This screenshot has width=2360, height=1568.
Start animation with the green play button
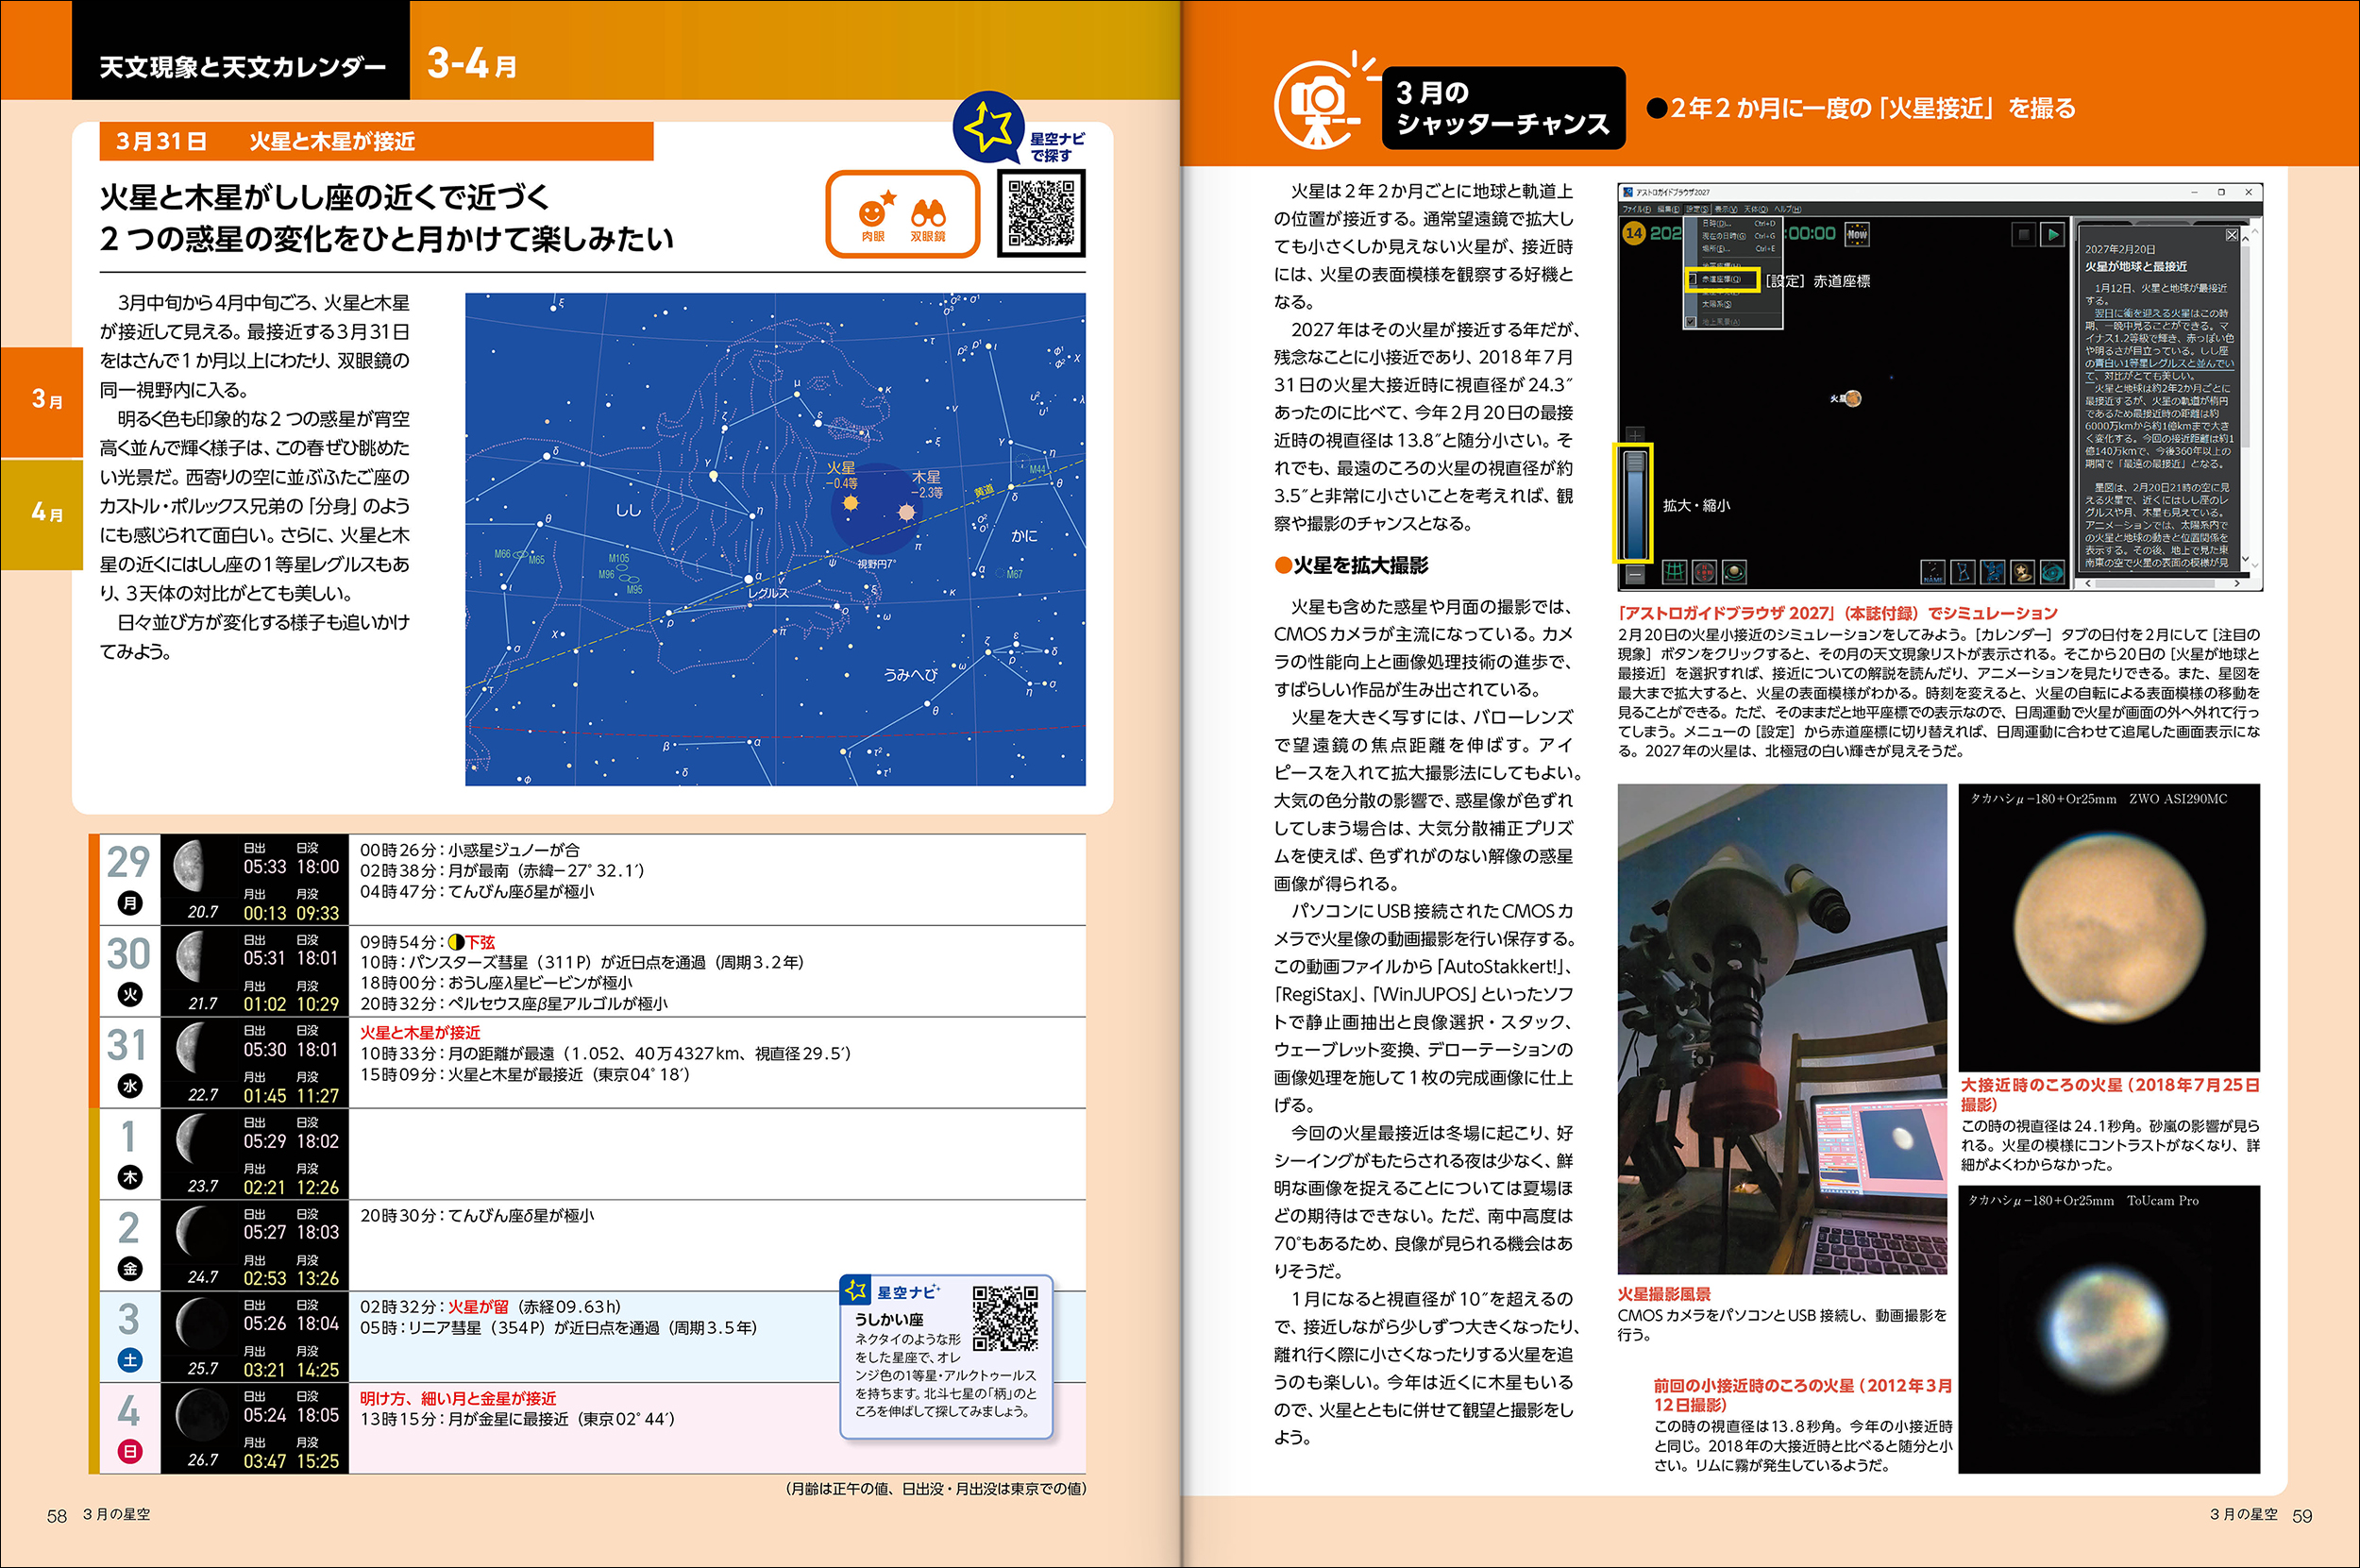click(x=2053, y=235)
